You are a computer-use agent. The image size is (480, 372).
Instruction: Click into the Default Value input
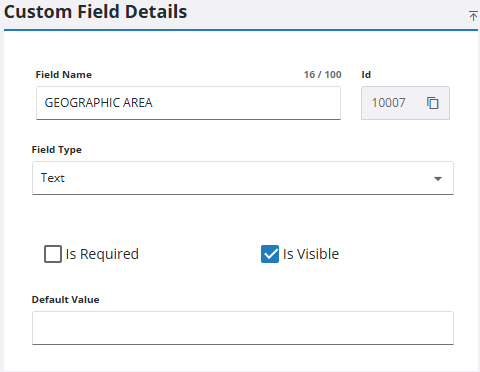click(x=243, y=328)
